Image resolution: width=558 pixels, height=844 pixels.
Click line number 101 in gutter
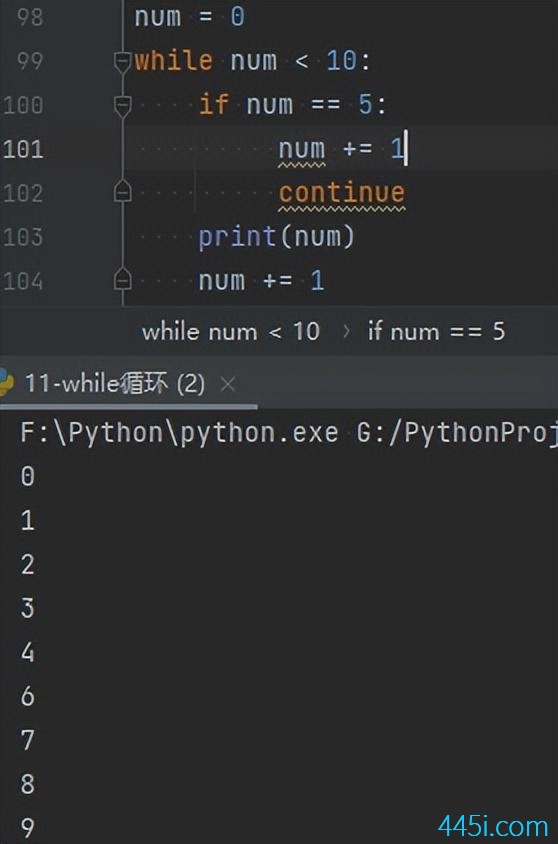click(23, 149)
